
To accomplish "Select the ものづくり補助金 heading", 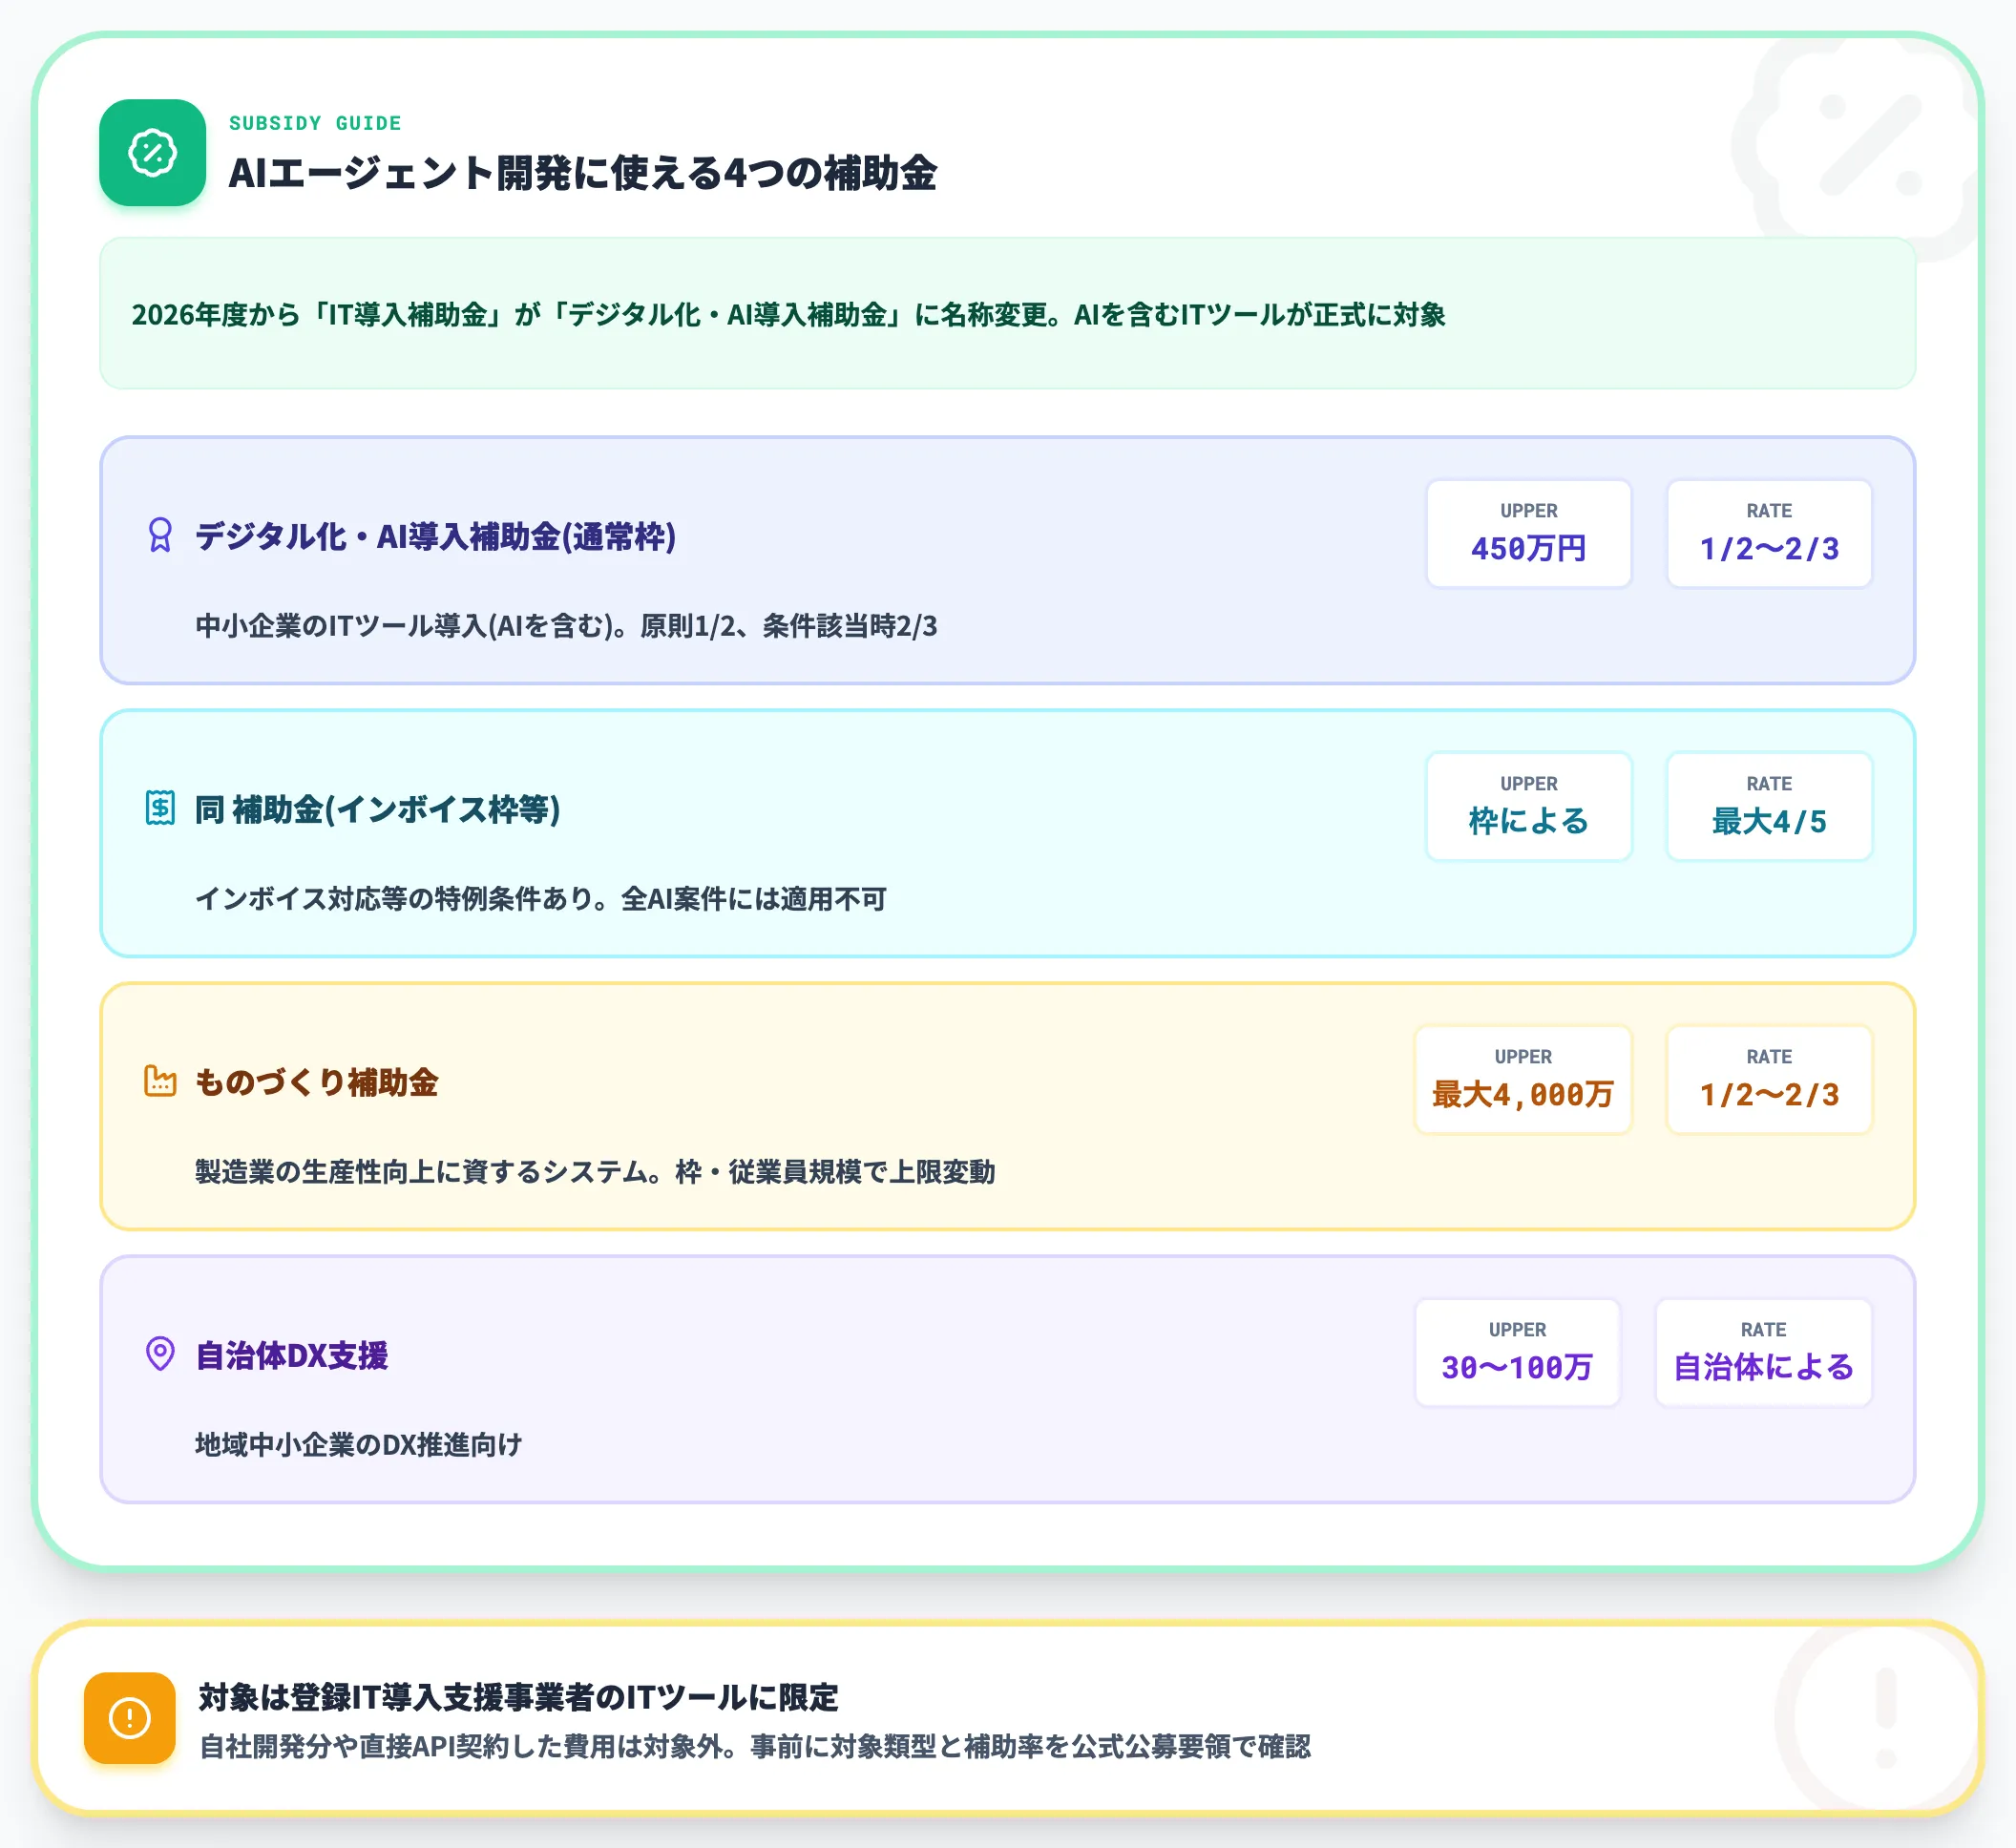I will (317, 1082).
